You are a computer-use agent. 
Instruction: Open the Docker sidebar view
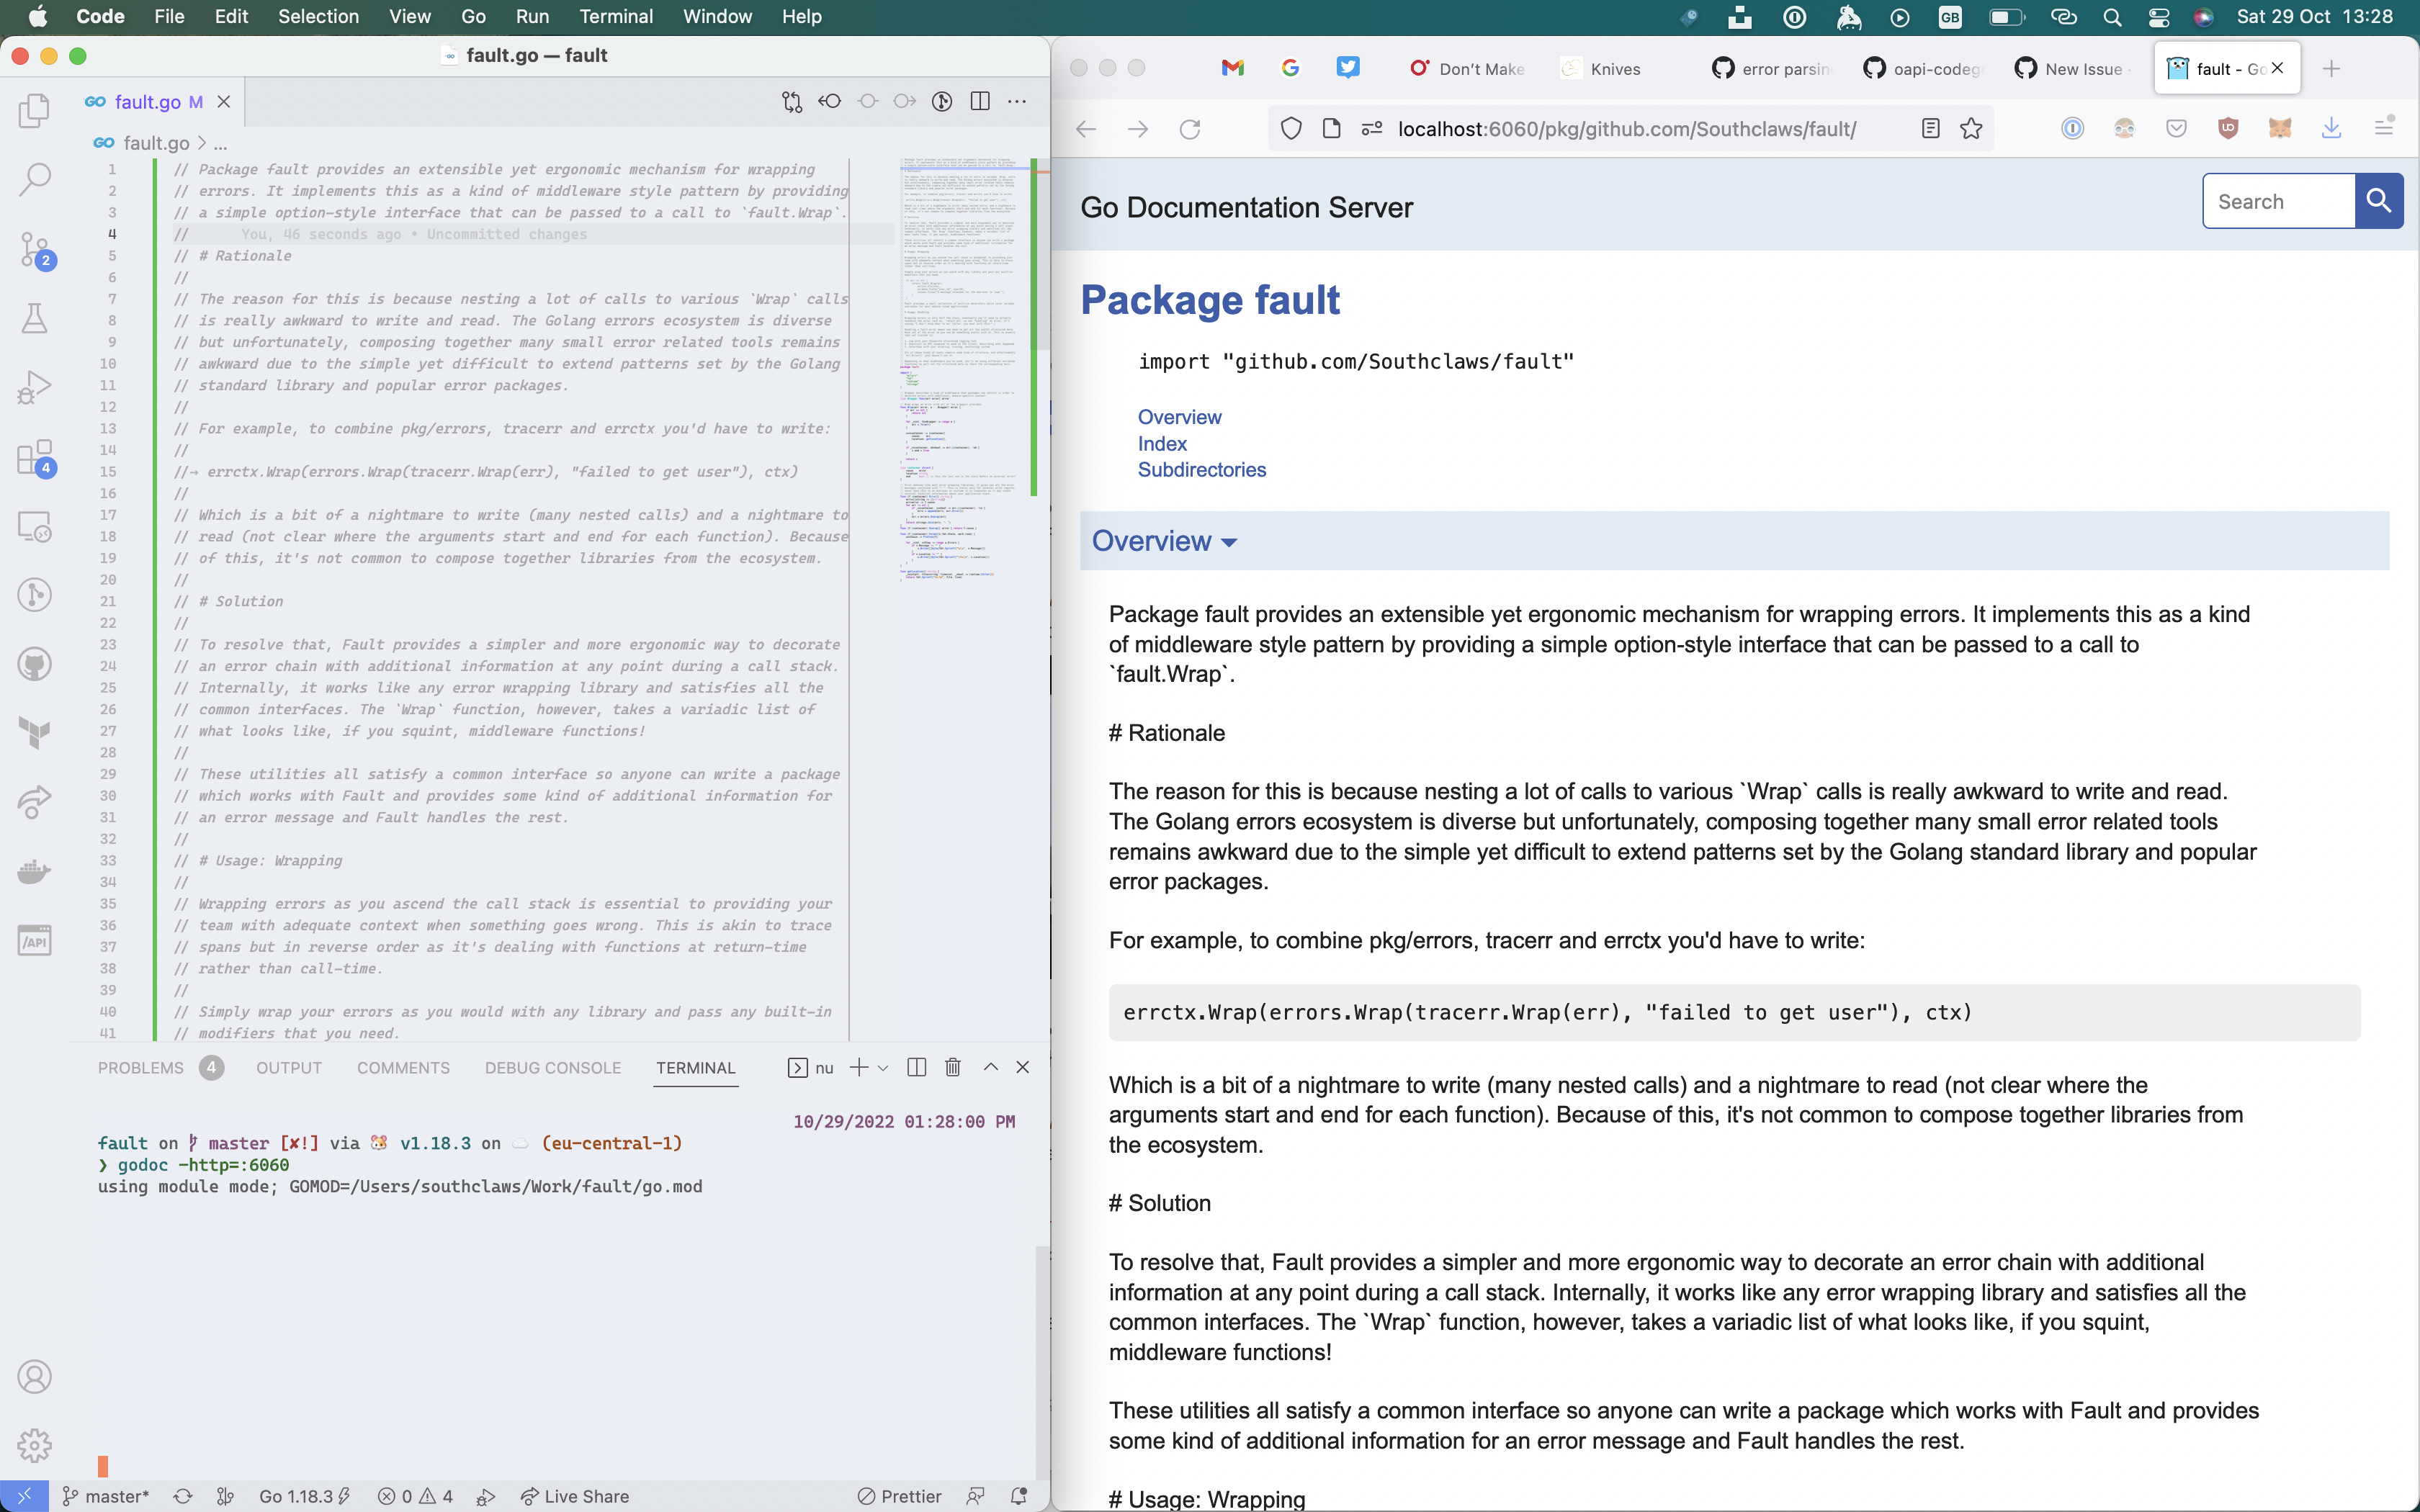click(35, 870)
